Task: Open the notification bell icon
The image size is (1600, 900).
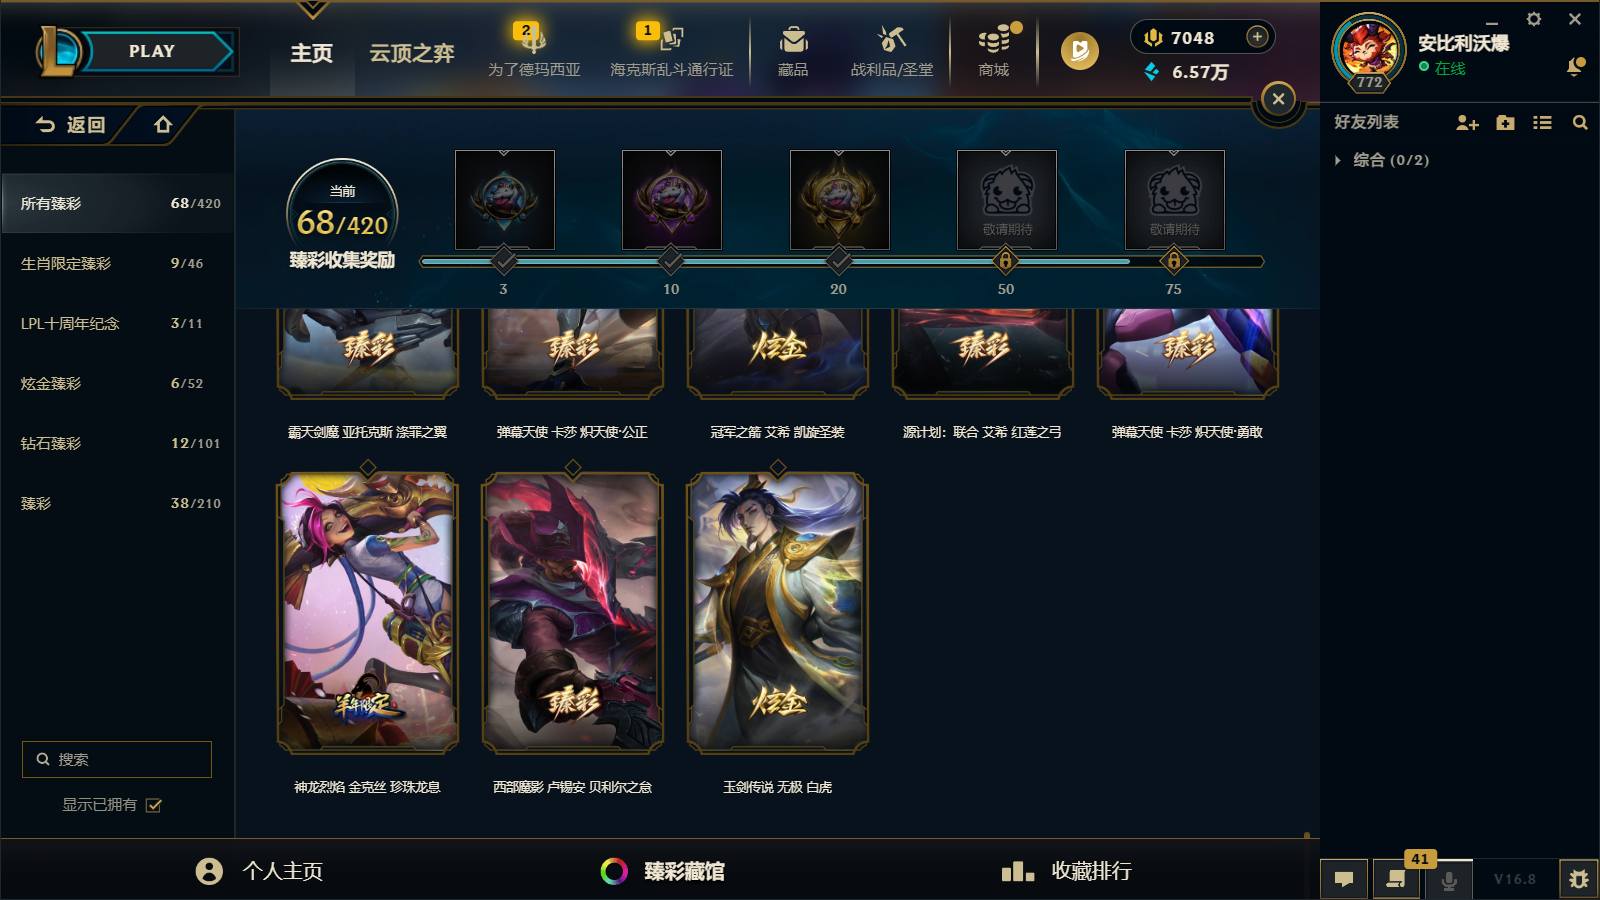Action: click(x=1575, y=67)
